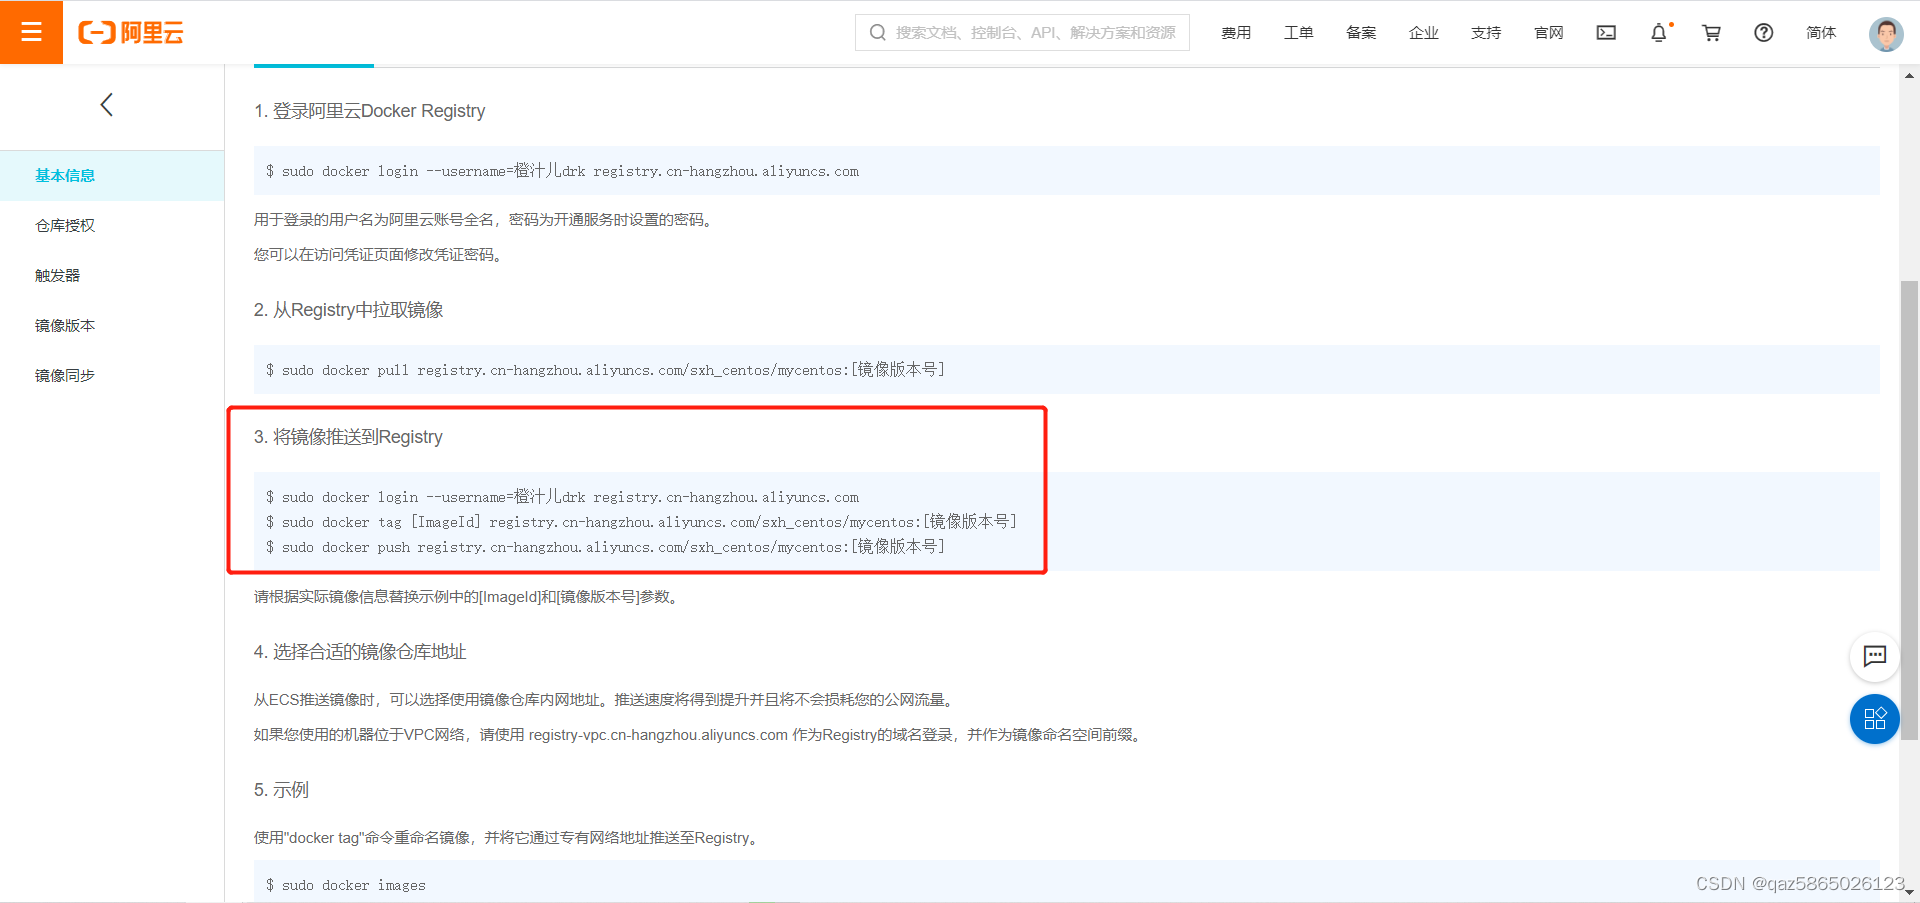Open the 工单 link
1920x903 pixels.
1298,32
